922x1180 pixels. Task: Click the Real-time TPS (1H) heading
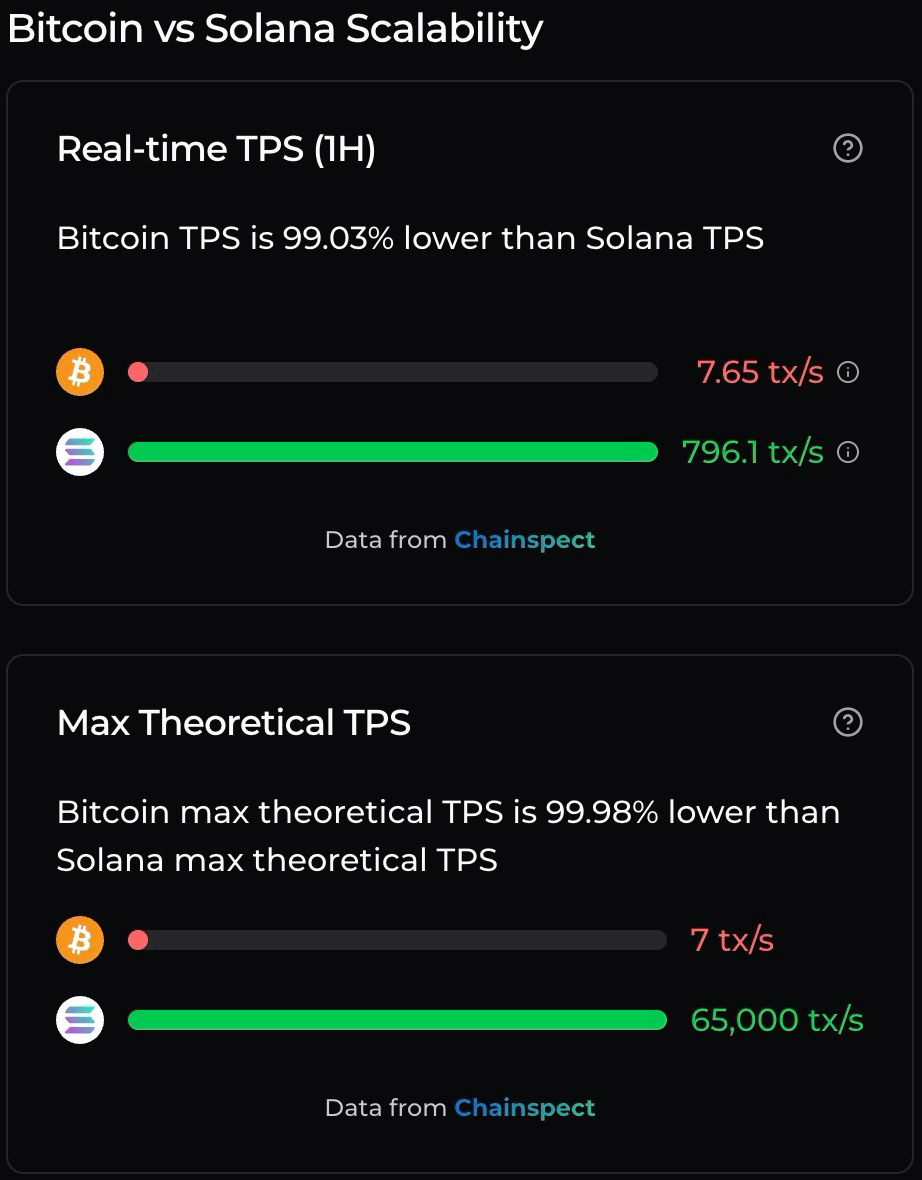click(216, 149)
